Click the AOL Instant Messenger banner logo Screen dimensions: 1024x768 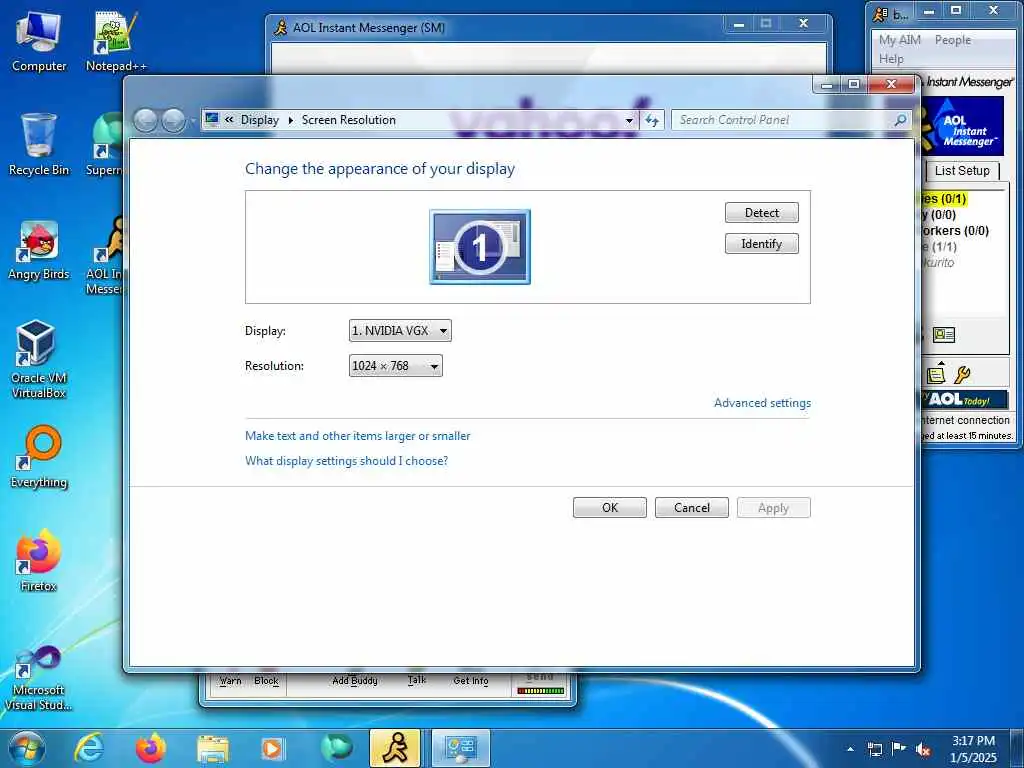[x=964, y=127]
